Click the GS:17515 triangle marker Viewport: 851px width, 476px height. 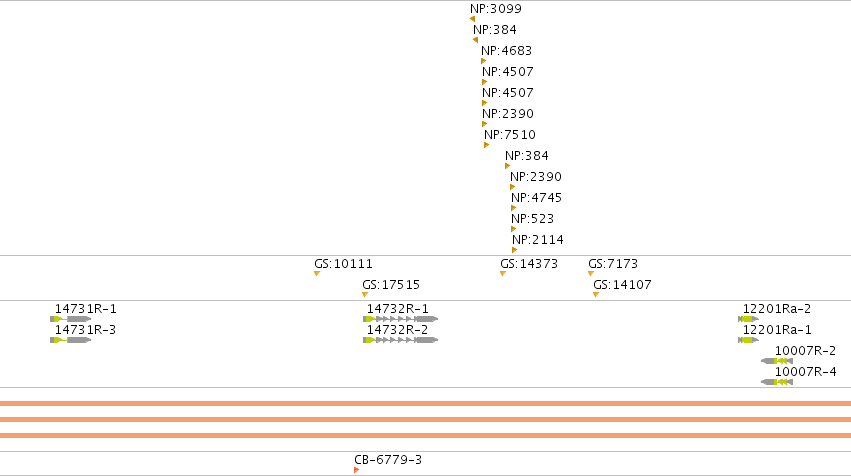[x=365, y=295]
